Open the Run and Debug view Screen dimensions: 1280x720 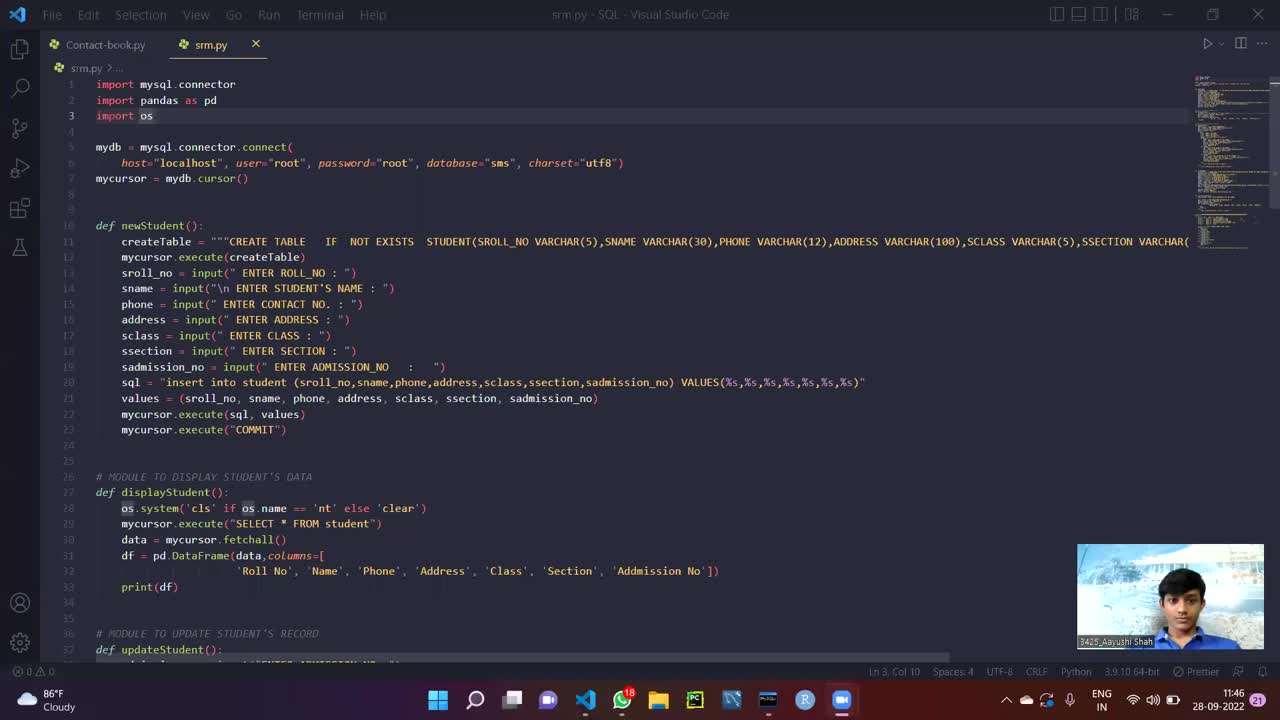point(19,168)
